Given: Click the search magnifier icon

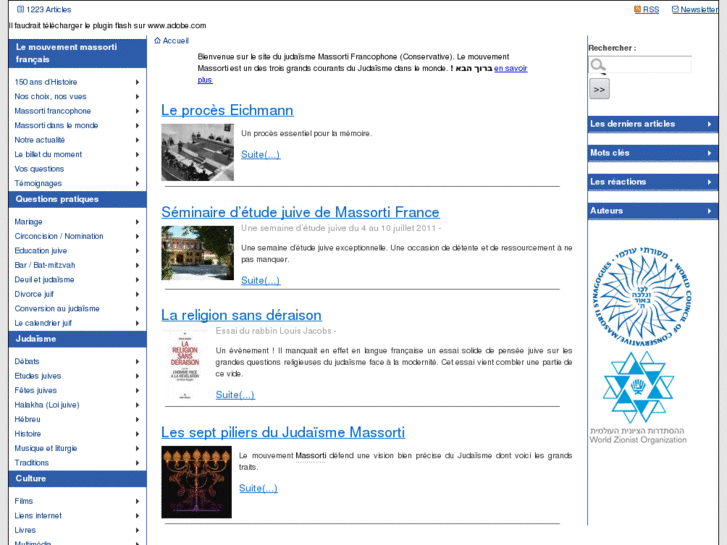Looking at the screenshot, I should pyautogui.click(x=598, y=65).
